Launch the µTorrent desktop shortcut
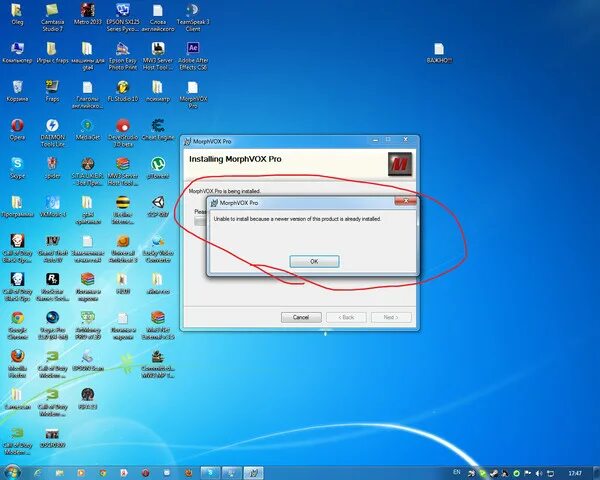Screen dimensions: 600x480 (158, 168)
